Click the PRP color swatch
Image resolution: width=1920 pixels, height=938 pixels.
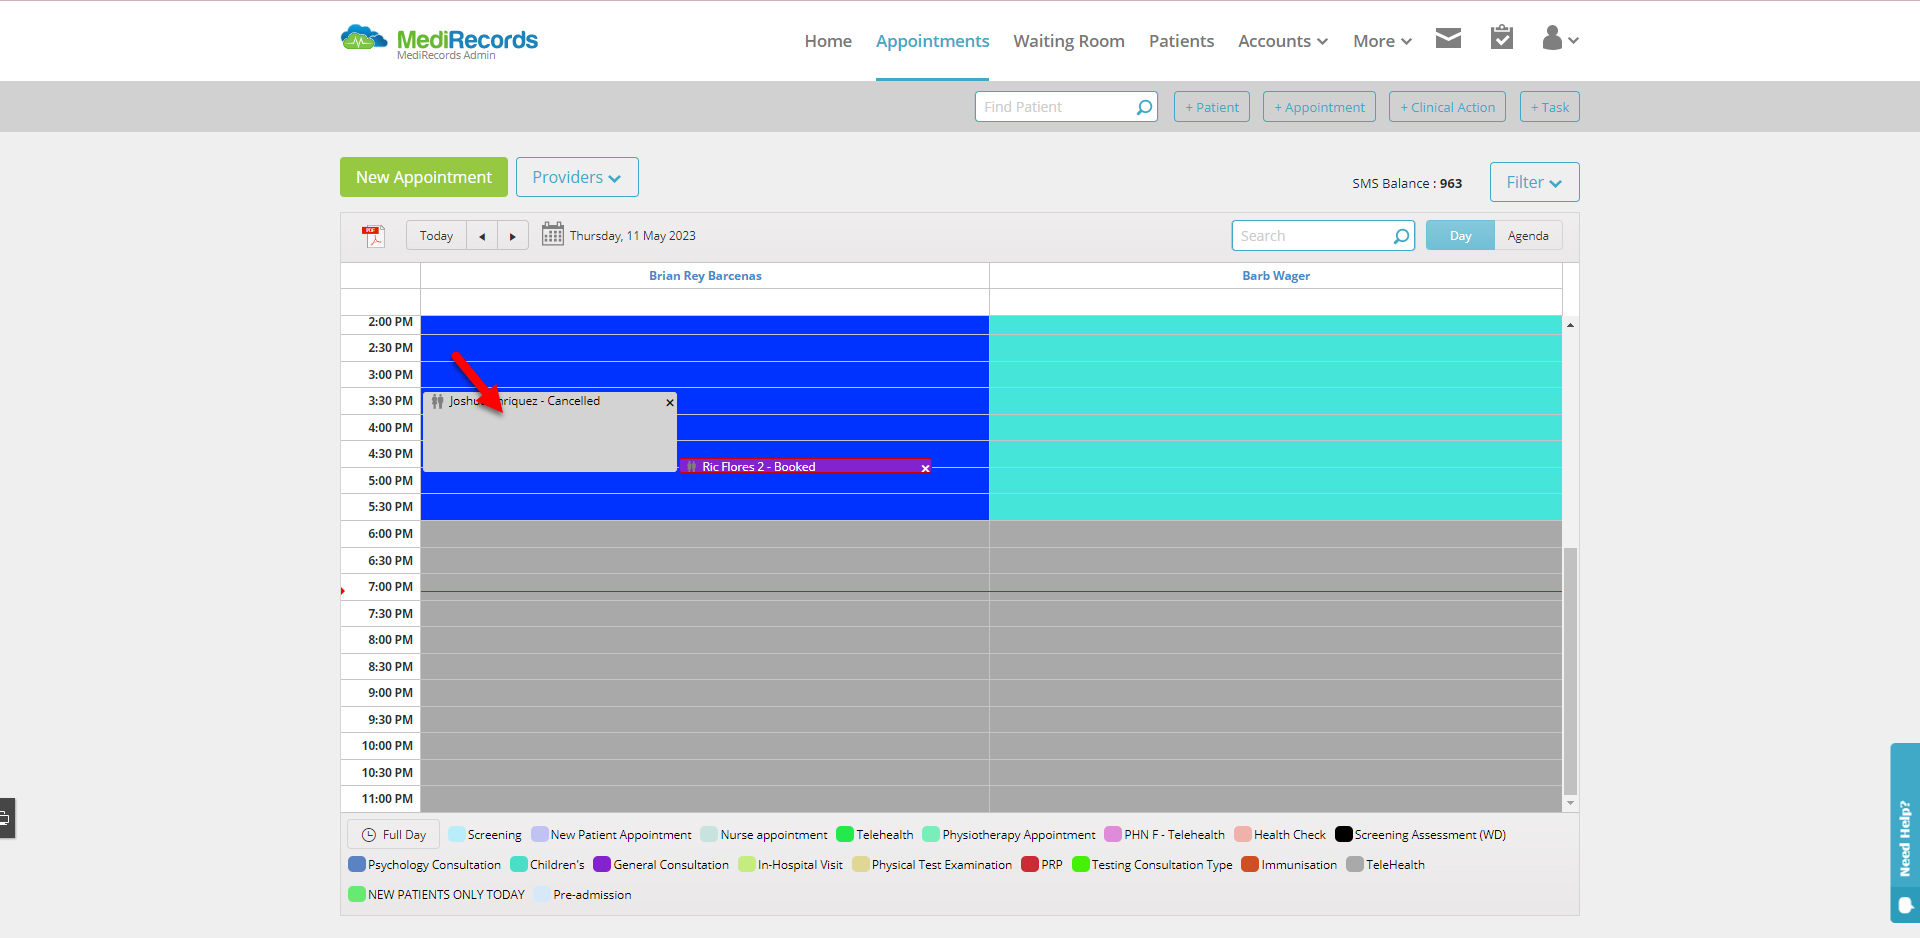coord(1030,864)
